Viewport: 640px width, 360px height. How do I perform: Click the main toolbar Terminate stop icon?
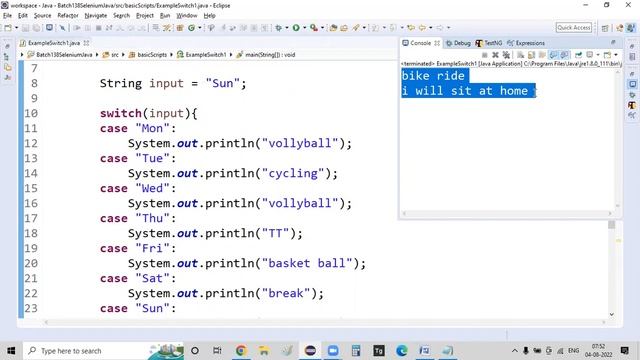coord(98,28)
